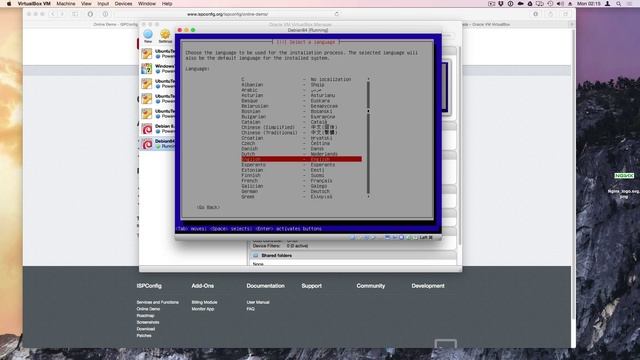Click the Safari forward button
Screen dimensions: 640x360
(62, 14)
